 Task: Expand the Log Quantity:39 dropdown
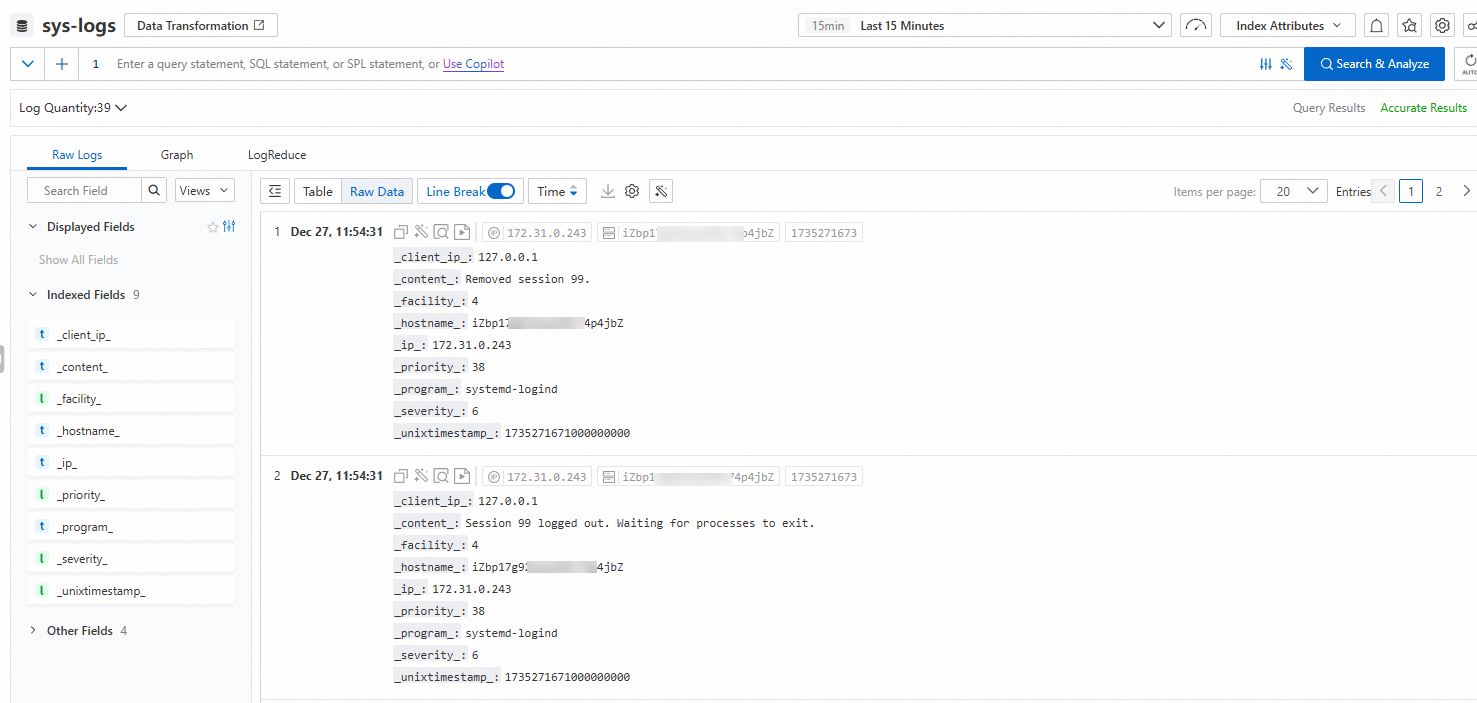pyautogui.click(x=73, y=108)
